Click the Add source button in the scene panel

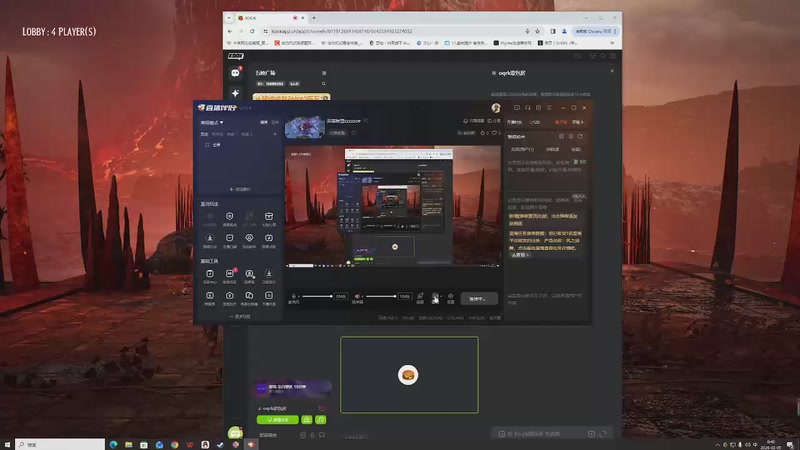tap(239, 189)
